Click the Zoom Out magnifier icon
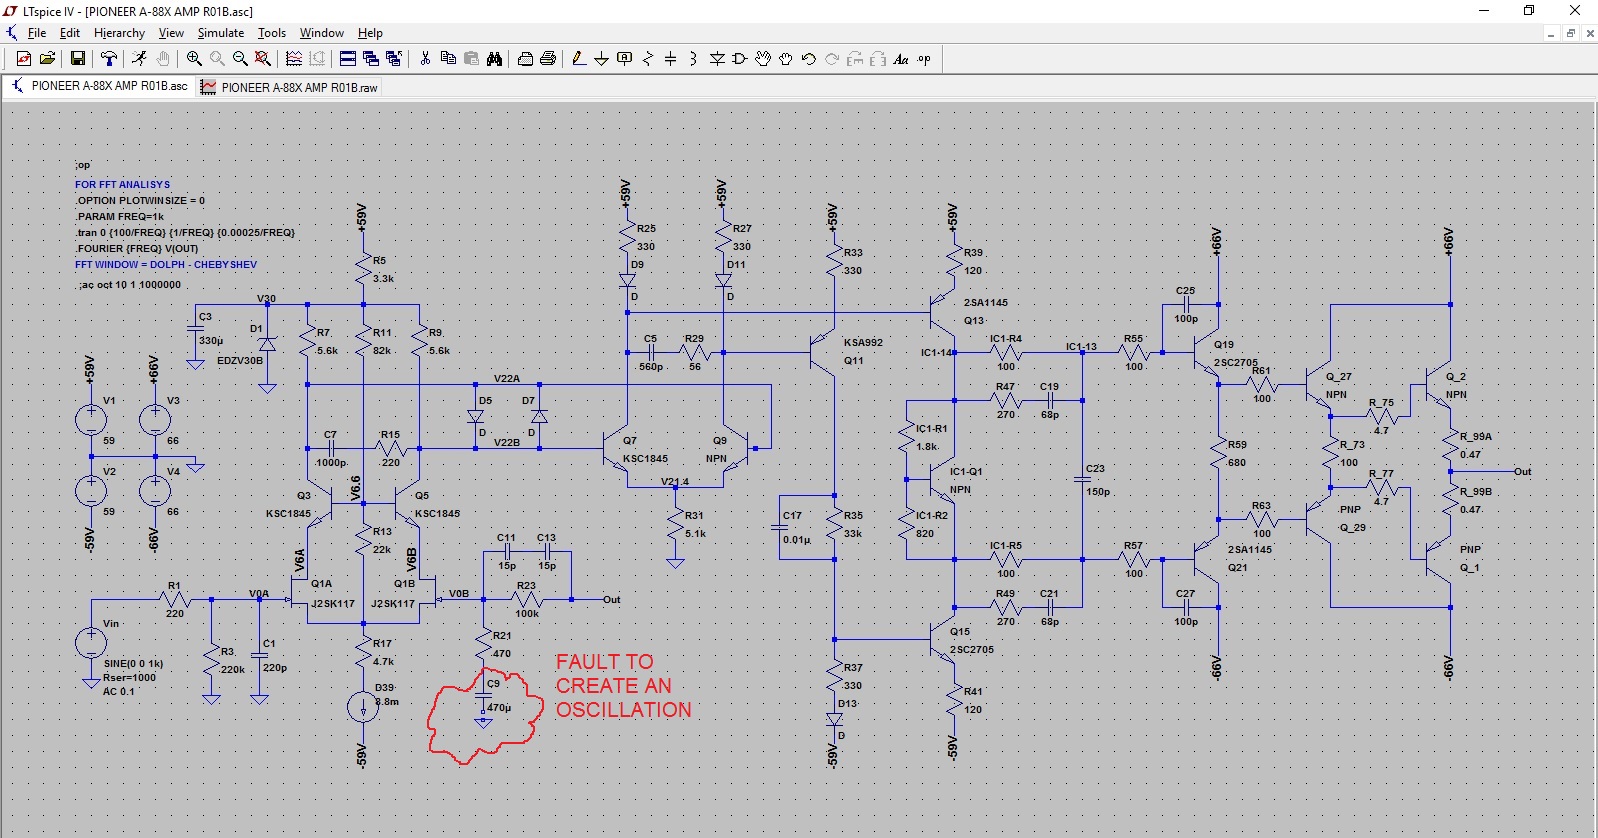Screen dimensions: 1598x838 coord(240,59)
